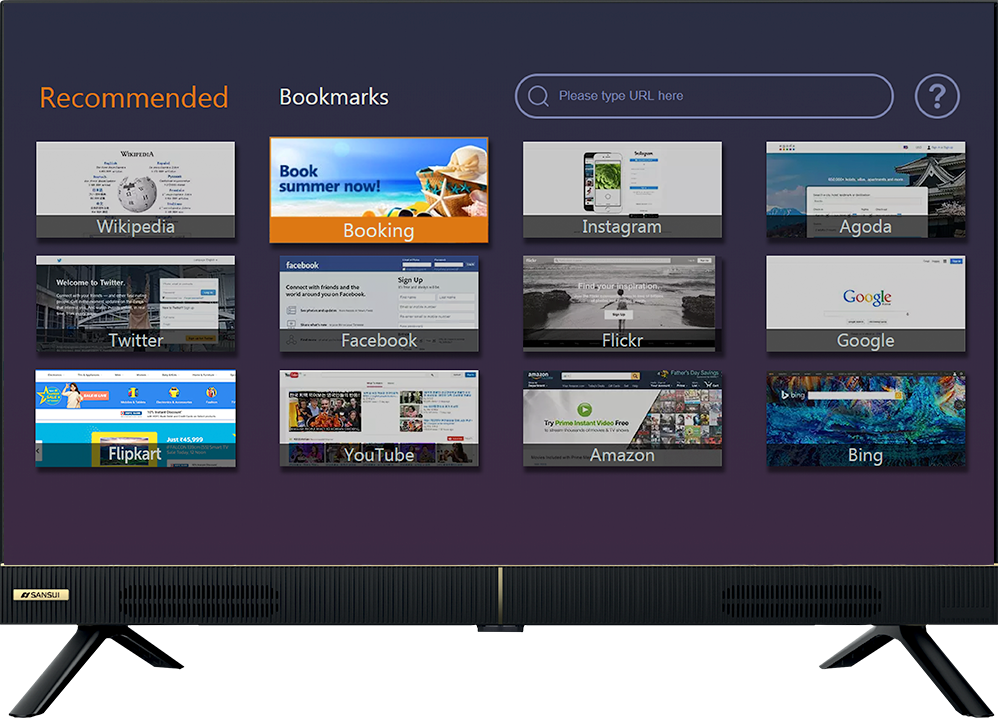Screen dimensions: 998x718
Task: Click the help question mark icon
Action: 937,96
